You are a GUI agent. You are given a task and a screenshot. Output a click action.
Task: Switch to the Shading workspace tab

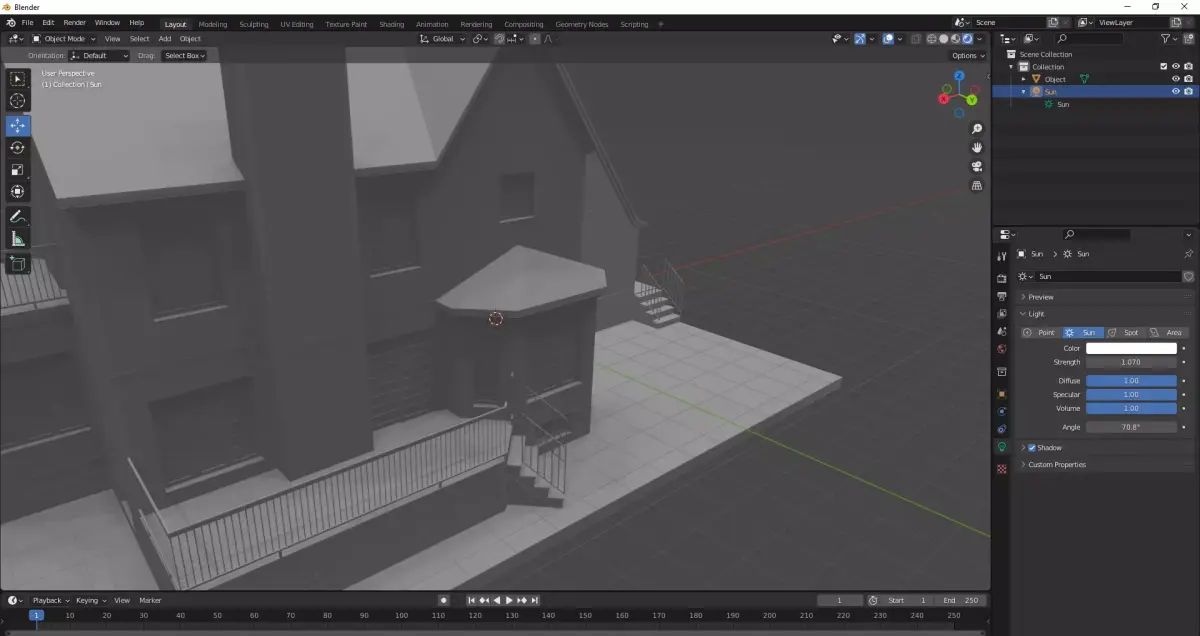(392, 24)
